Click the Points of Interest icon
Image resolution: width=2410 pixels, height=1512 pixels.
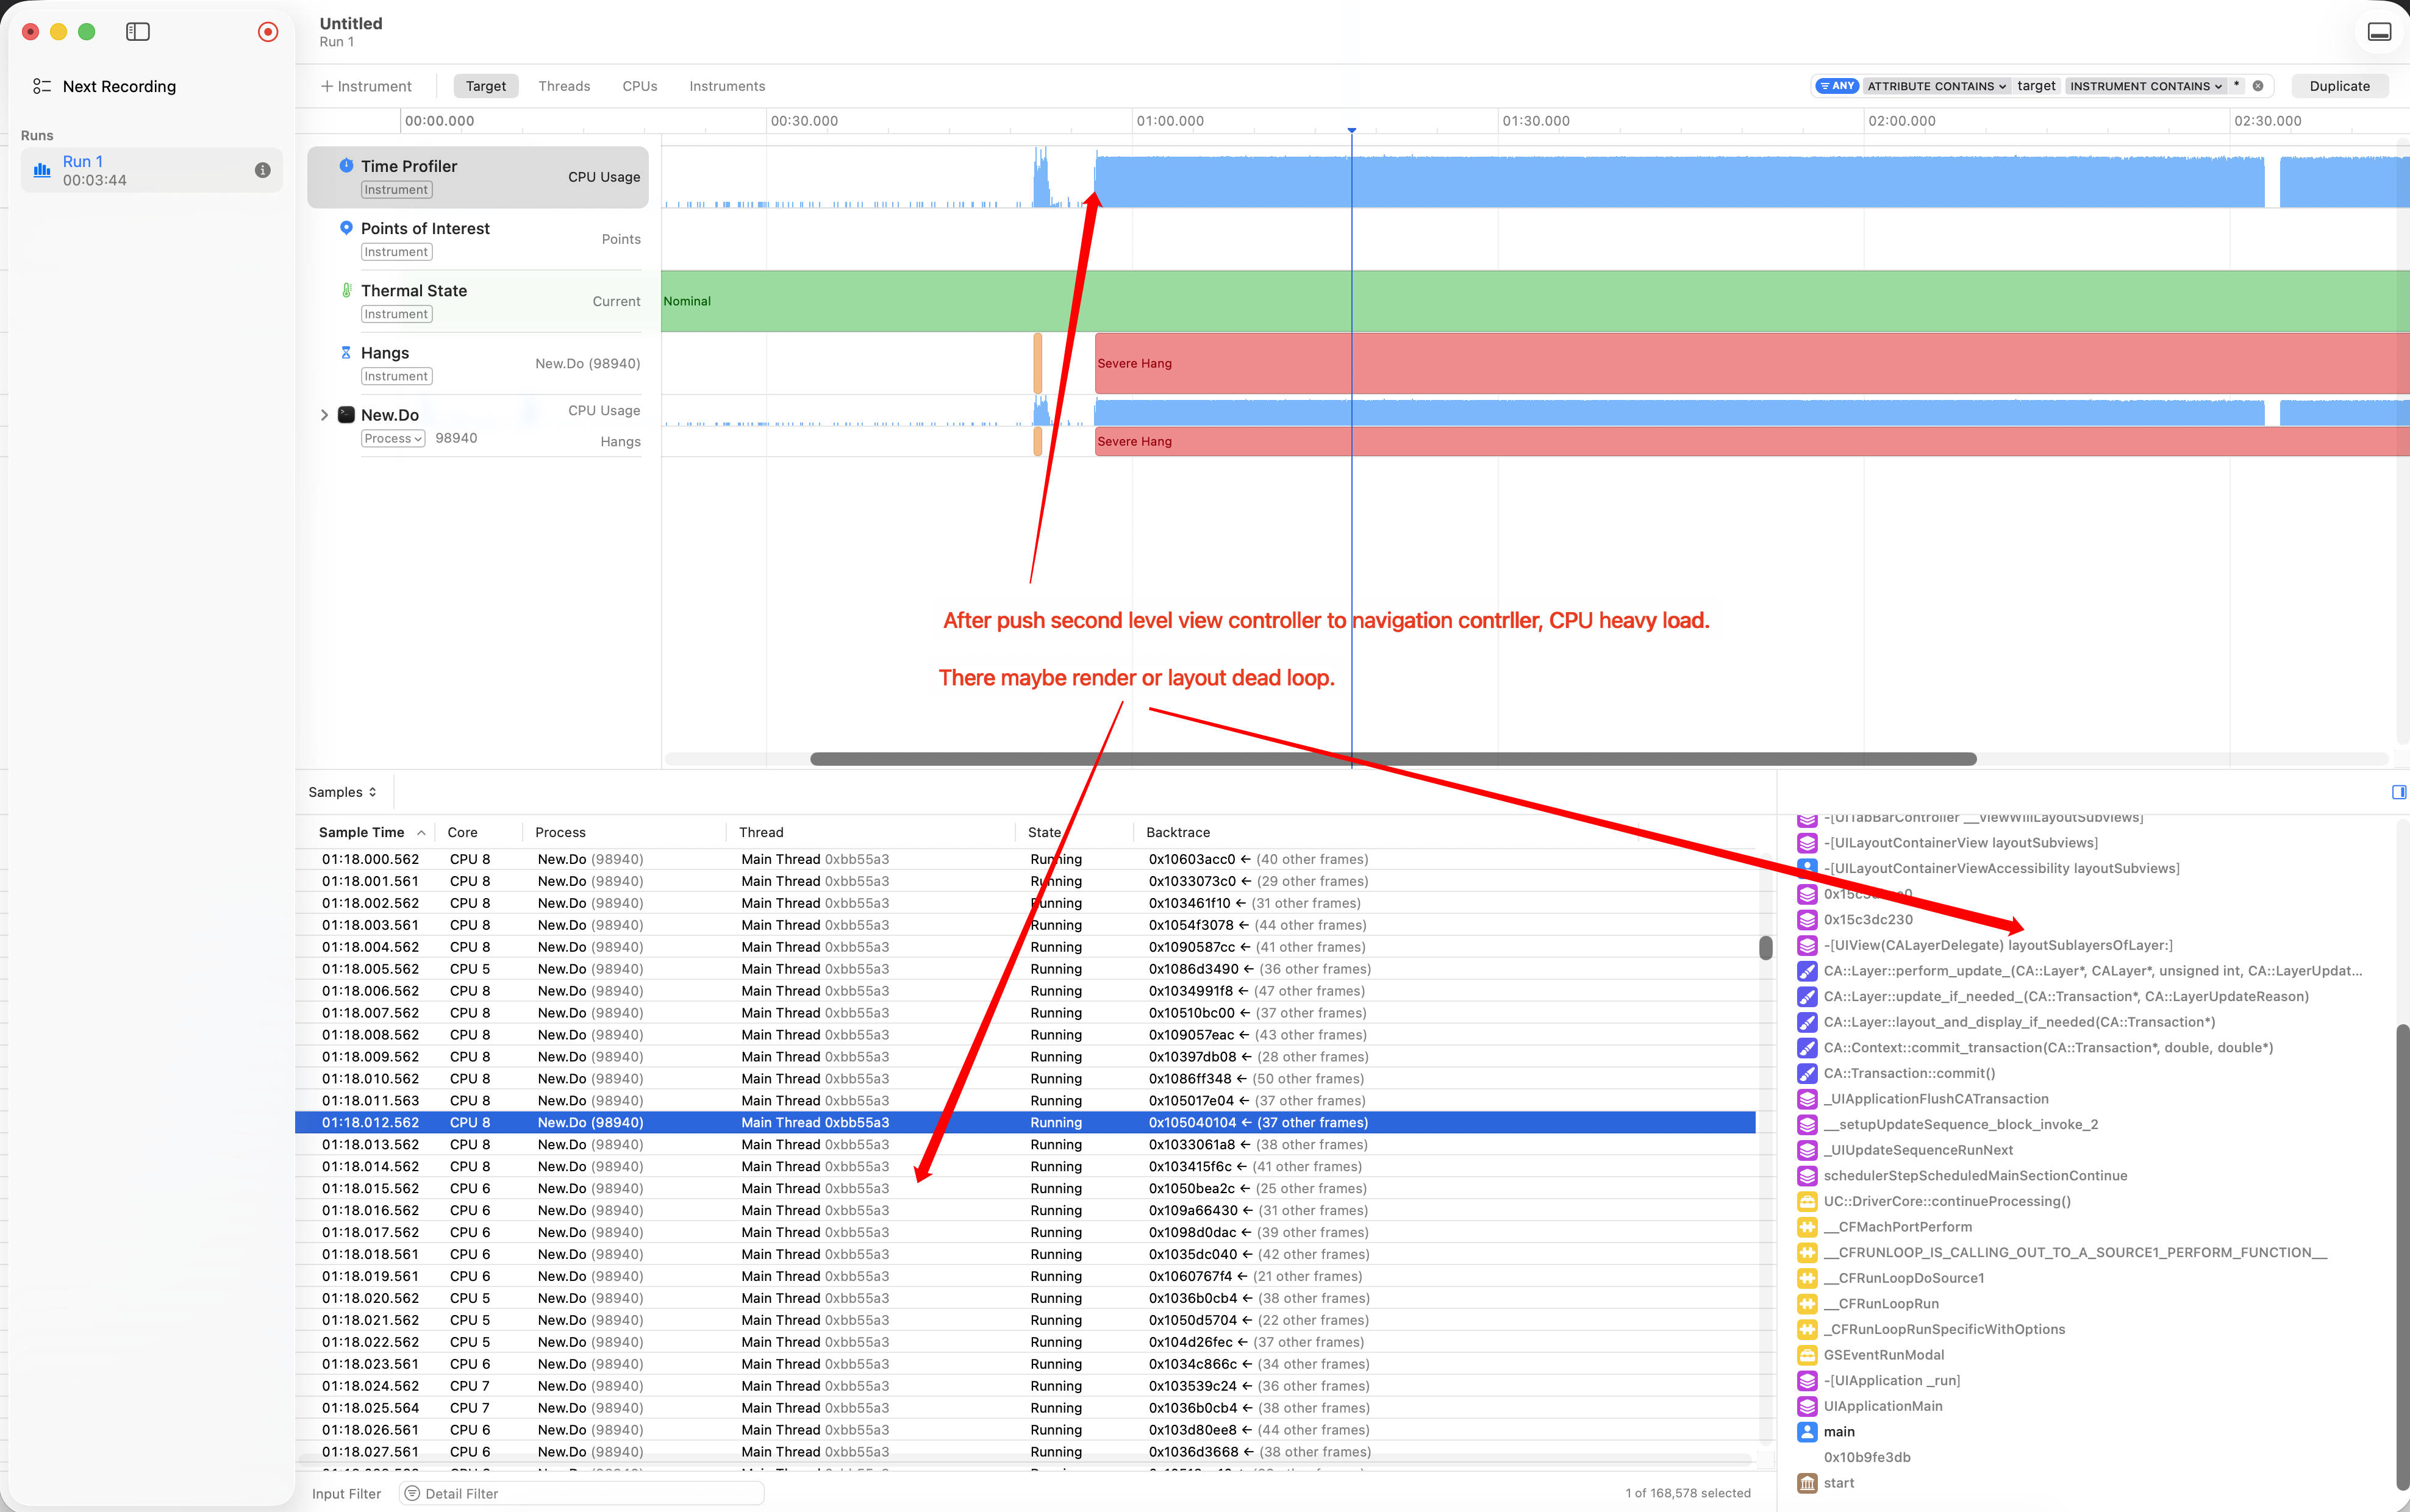345,228
